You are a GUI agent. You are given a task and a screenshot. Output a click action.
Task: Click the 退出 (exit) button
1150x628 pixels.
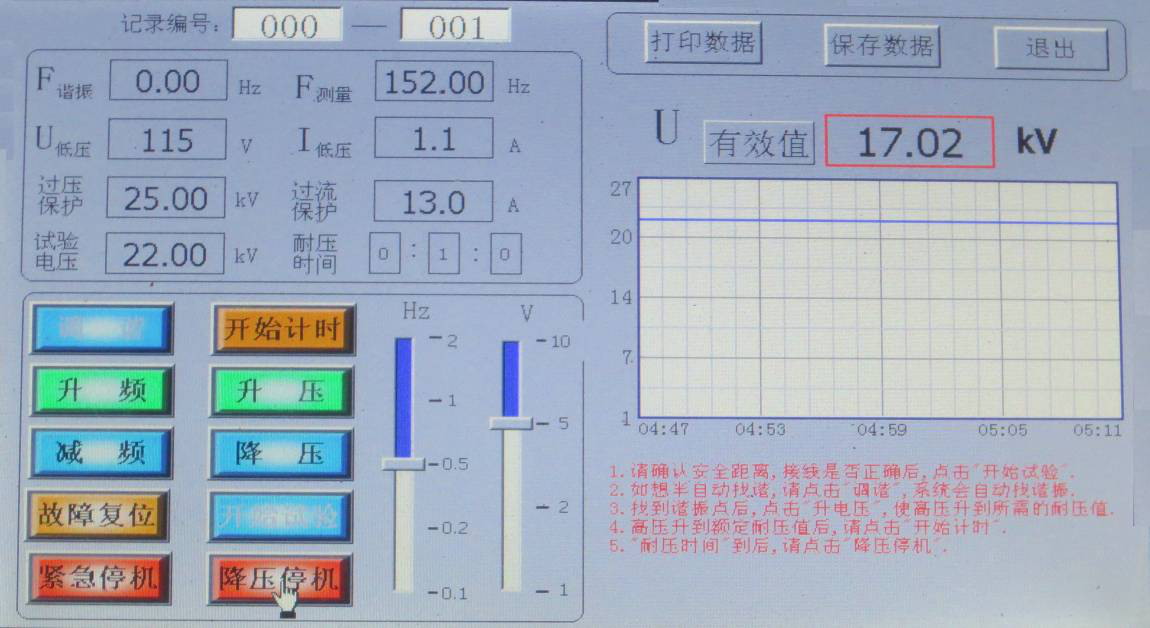(1050, 48)
